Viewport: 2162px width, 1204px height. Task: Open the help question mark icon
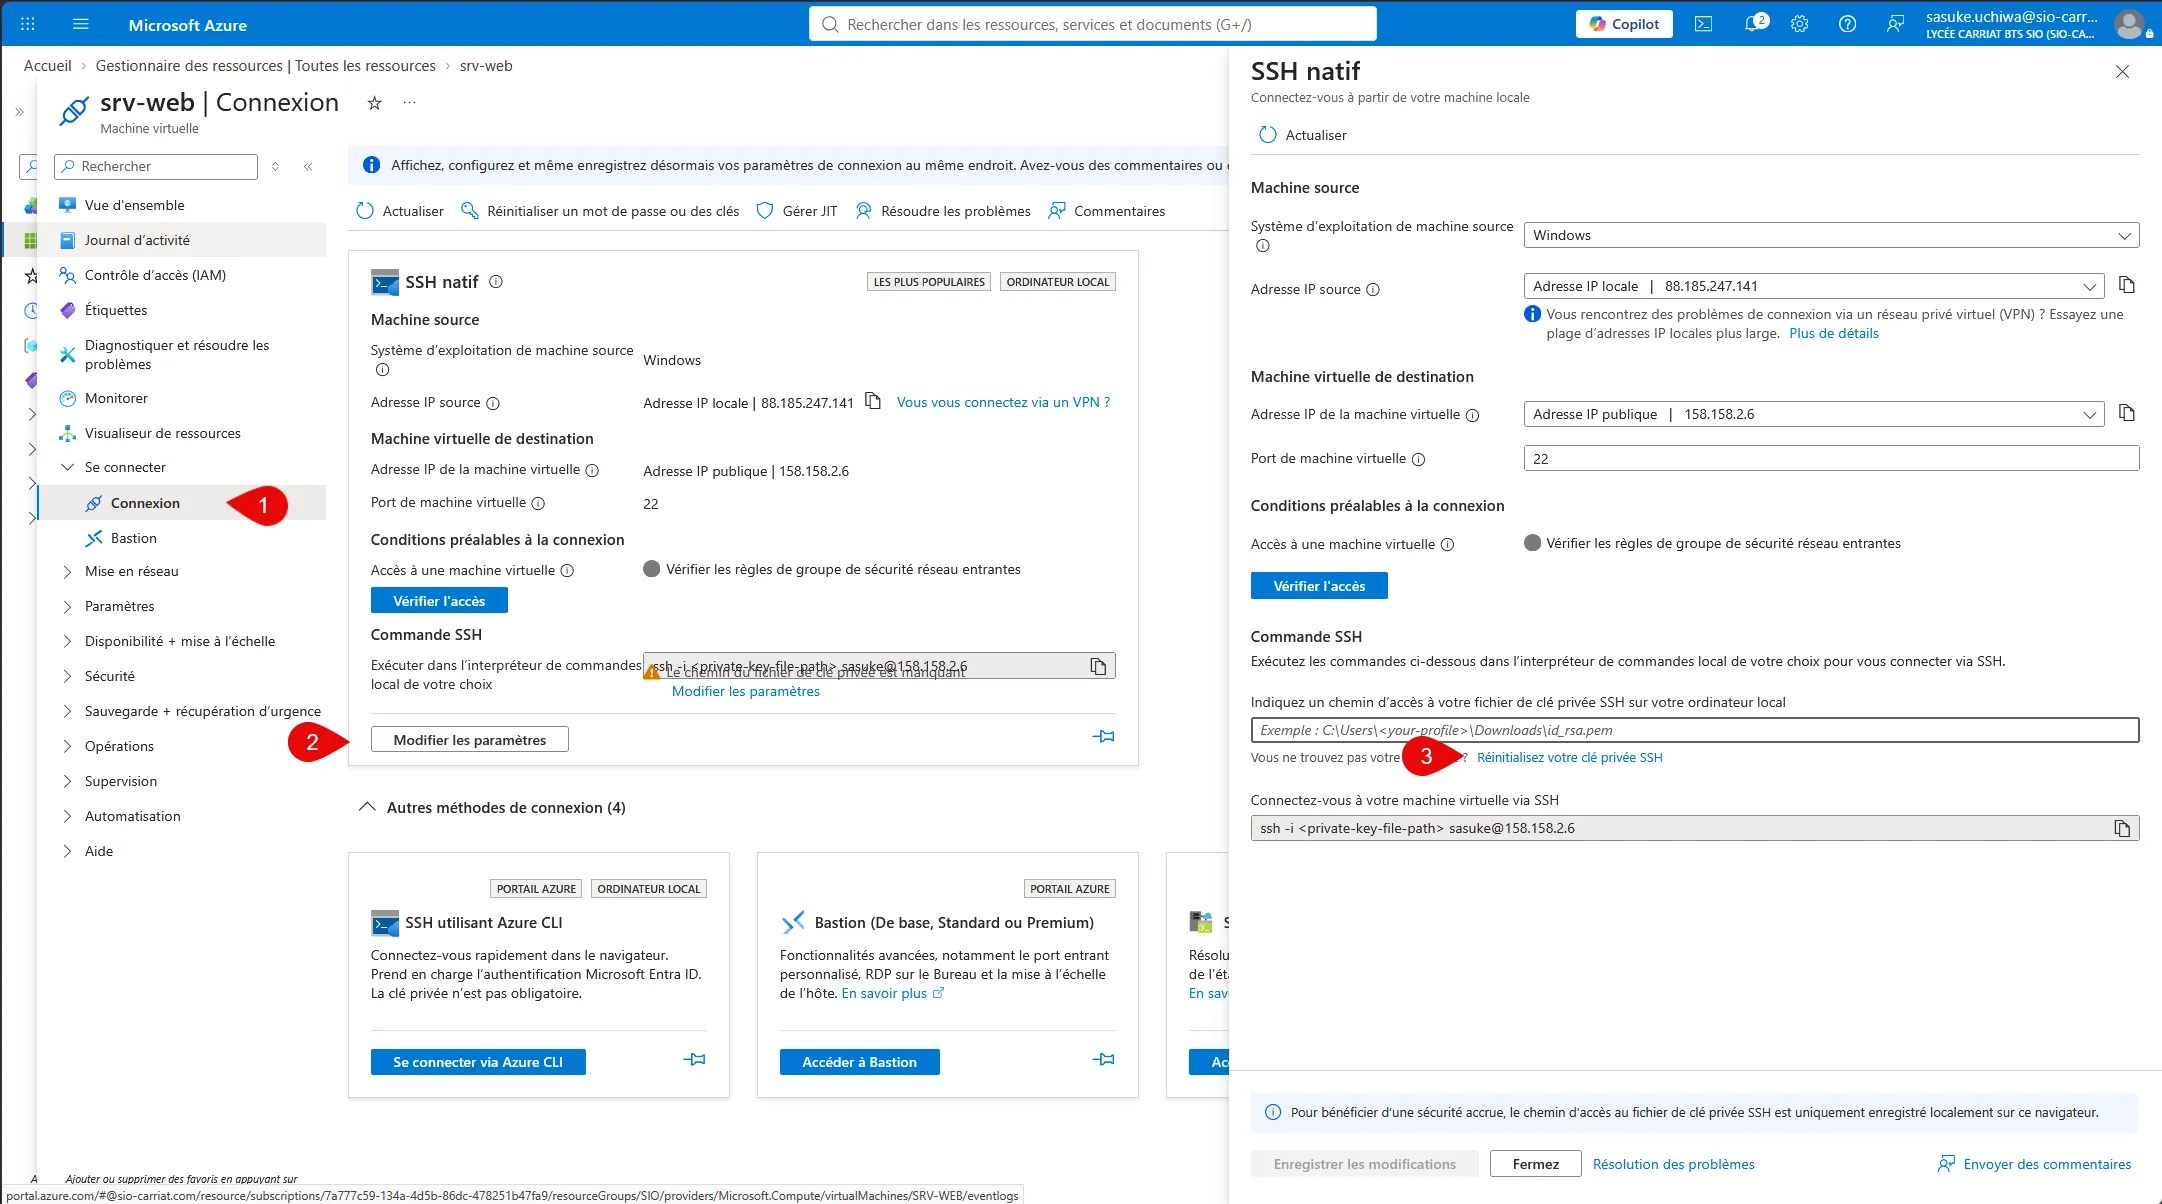click(1848, 24)
